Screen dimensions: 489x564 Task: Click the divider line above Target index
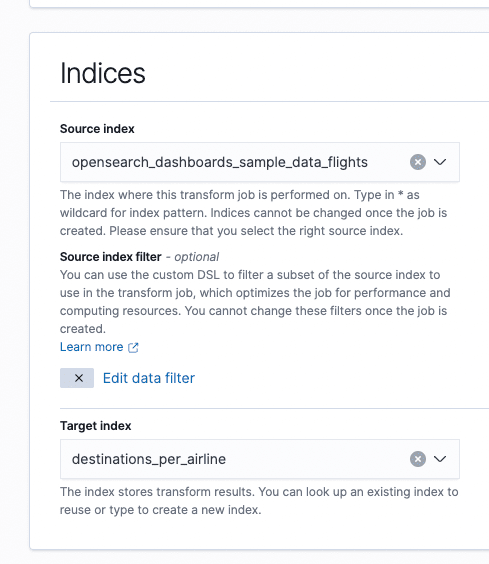[x=274, y=408]
